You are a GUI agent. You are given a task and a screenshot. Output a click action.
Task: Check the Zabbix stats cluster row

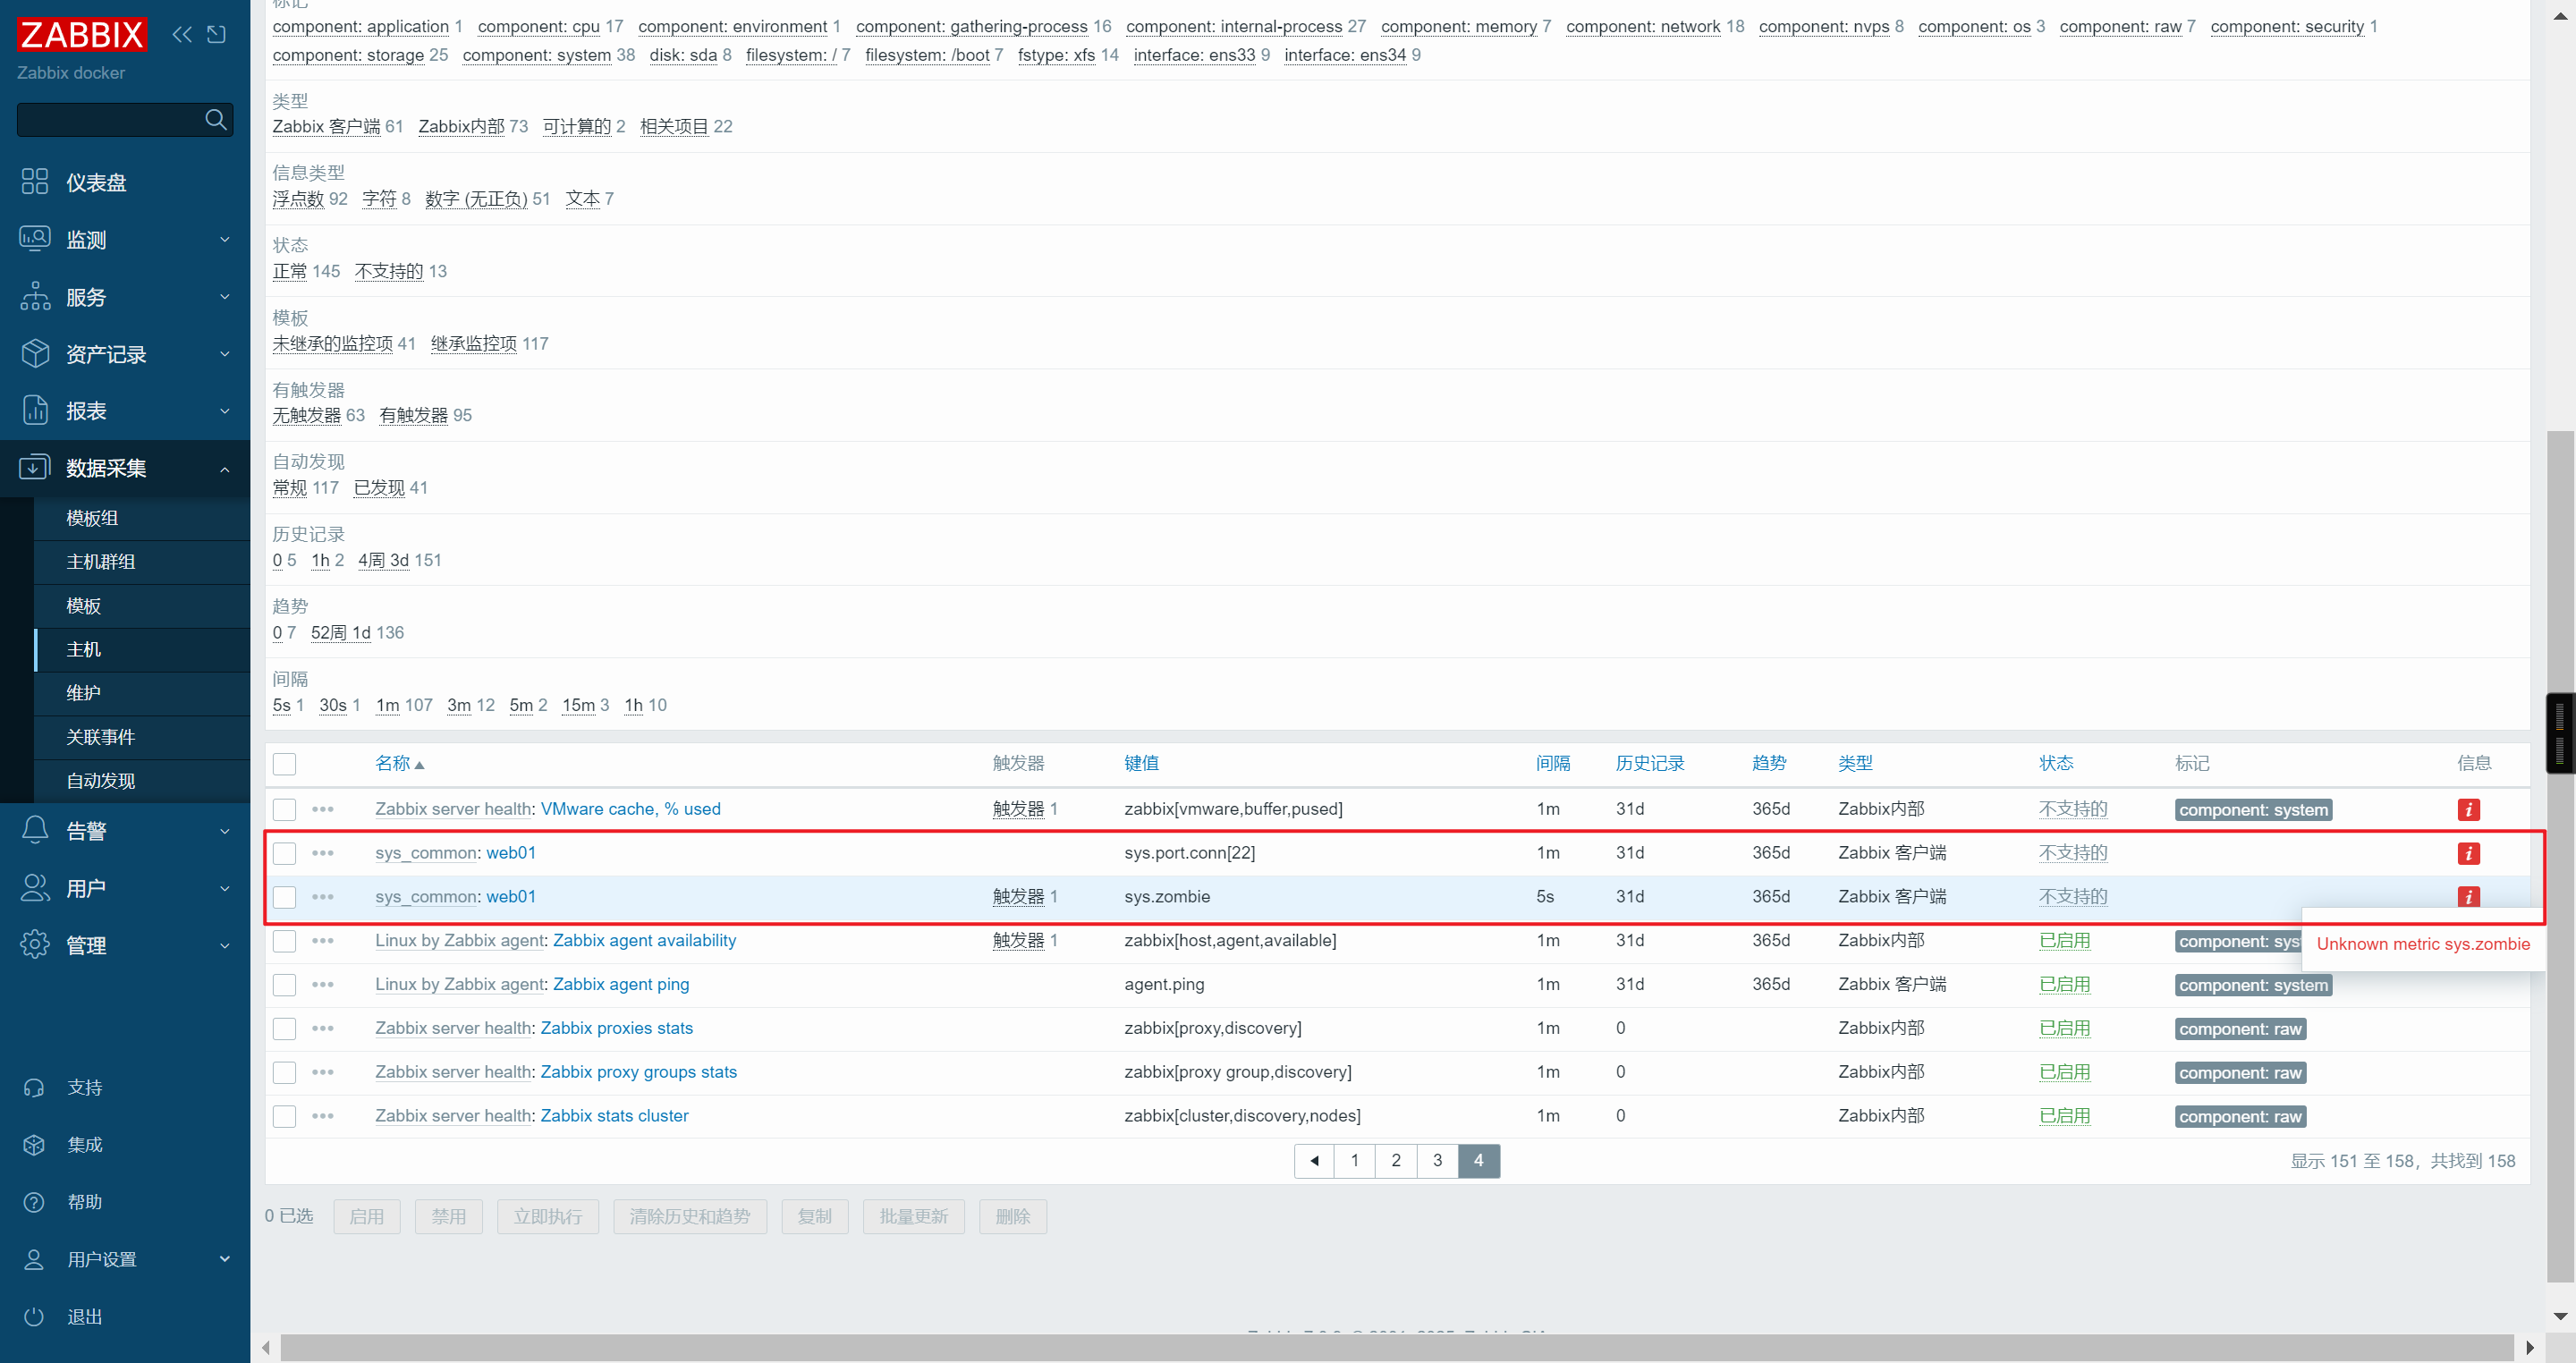[x=285, y=1116]
